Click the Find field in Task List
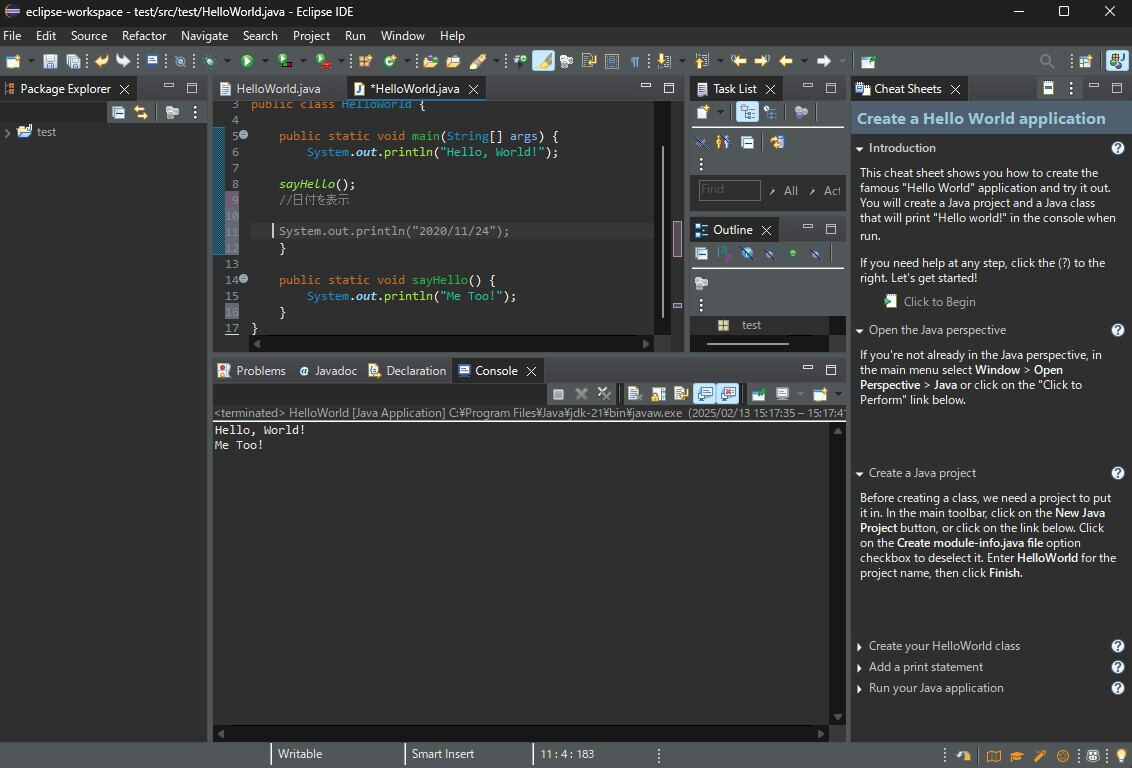 point(728,190)
